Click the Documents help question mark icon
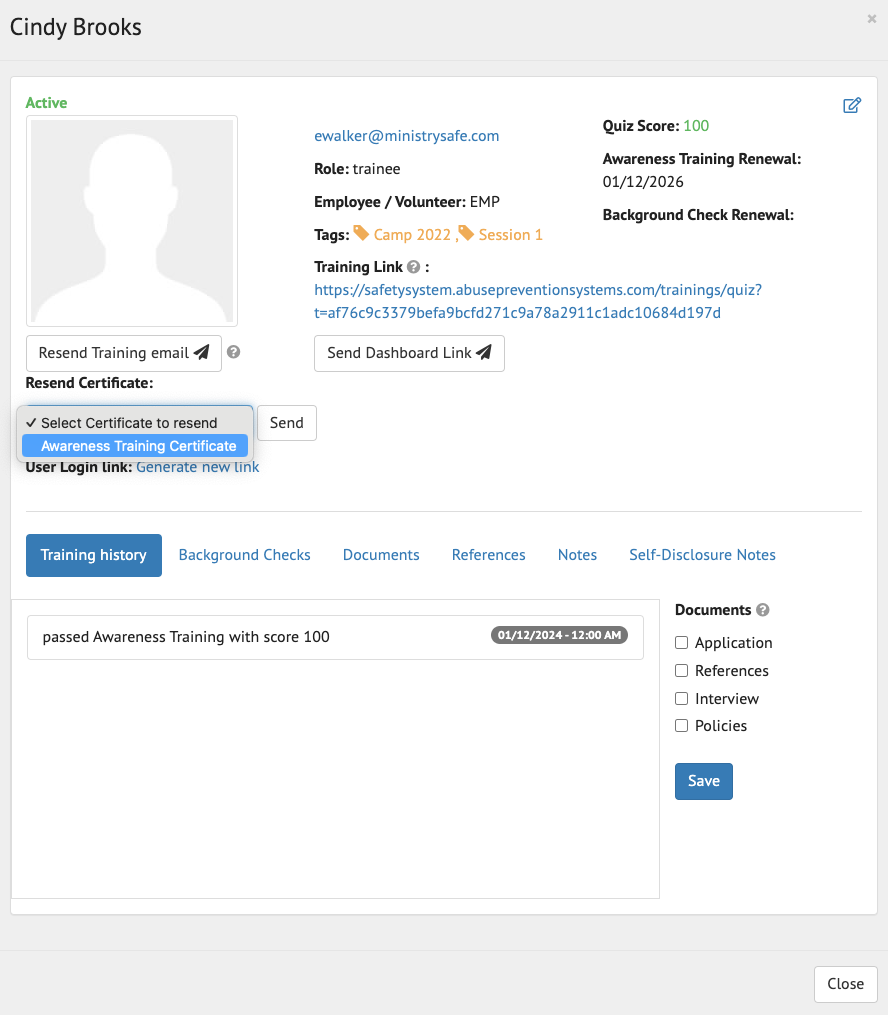This screenshot has height=1015, width=888. pyautogui.click(x=763, y=610)
